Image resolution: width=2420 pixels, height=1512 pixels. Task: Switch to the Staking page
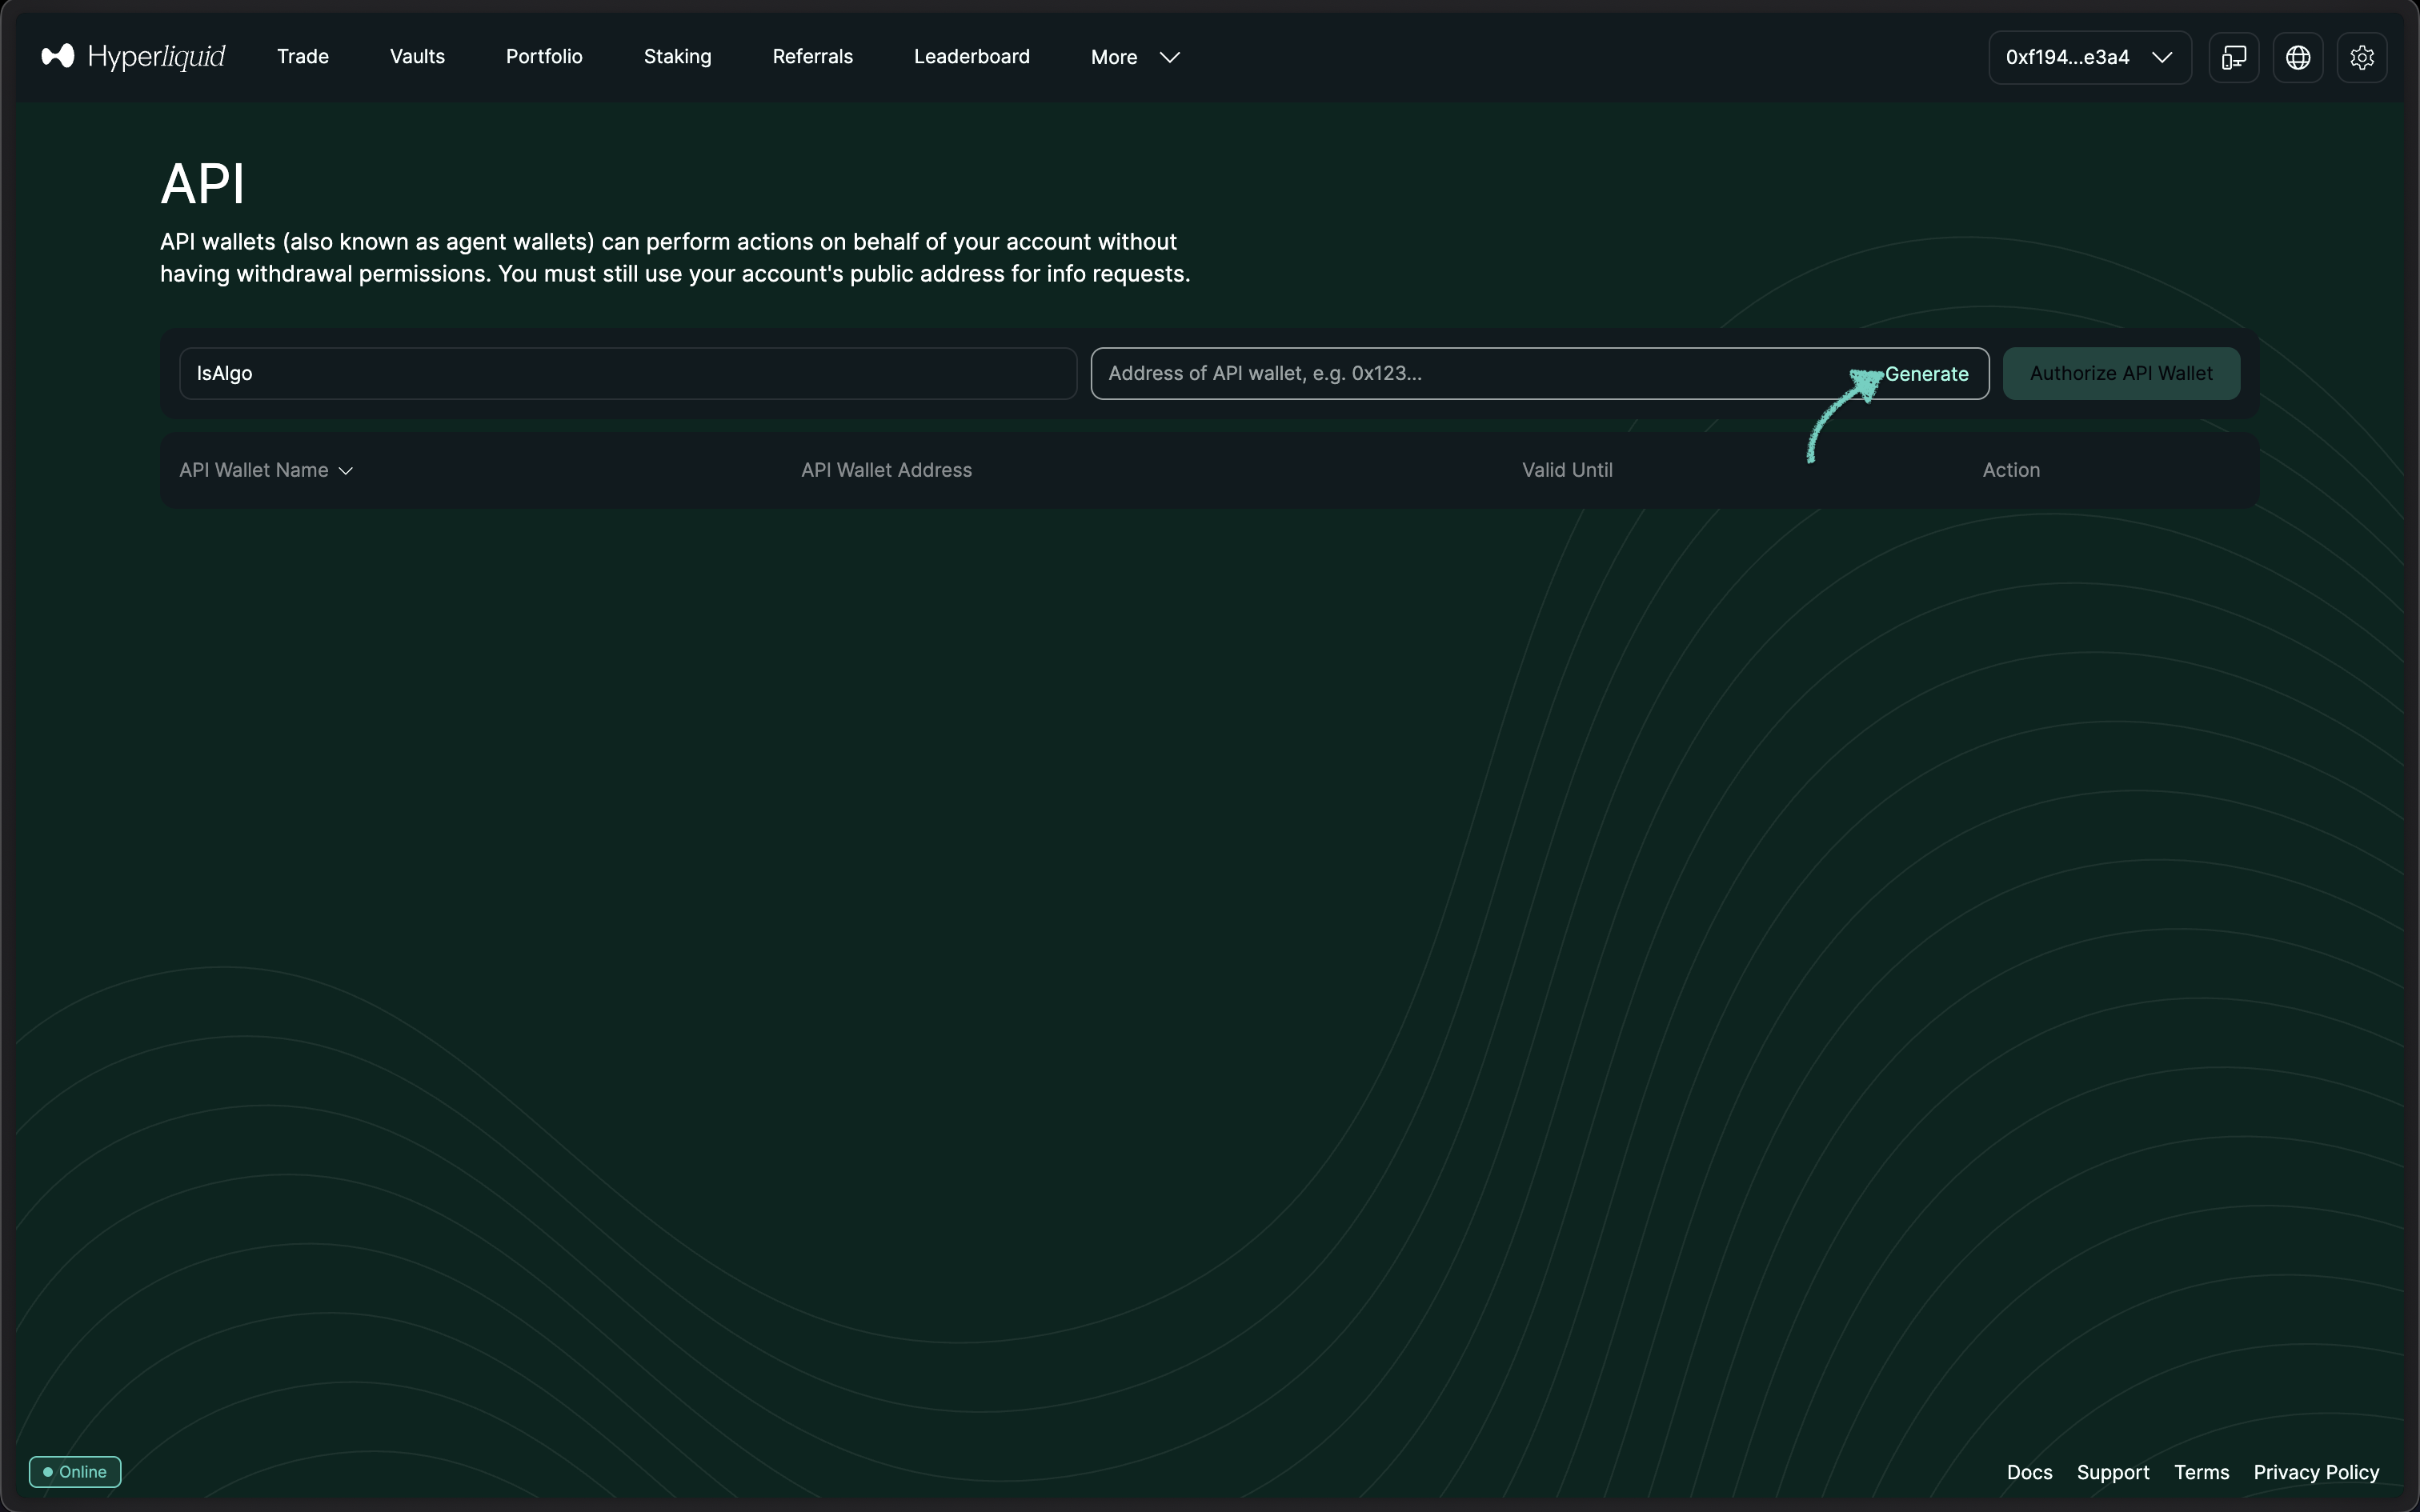coord(676,56)
